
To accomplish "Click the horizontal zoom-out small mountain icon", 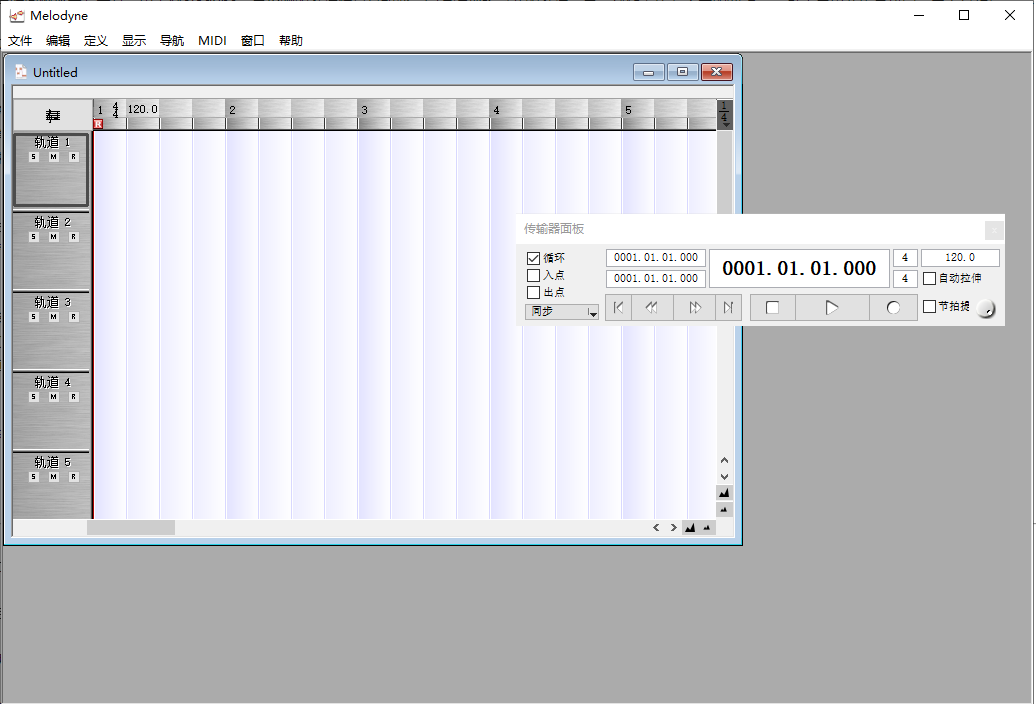I will pyautogui.click(x=707, y=528).
